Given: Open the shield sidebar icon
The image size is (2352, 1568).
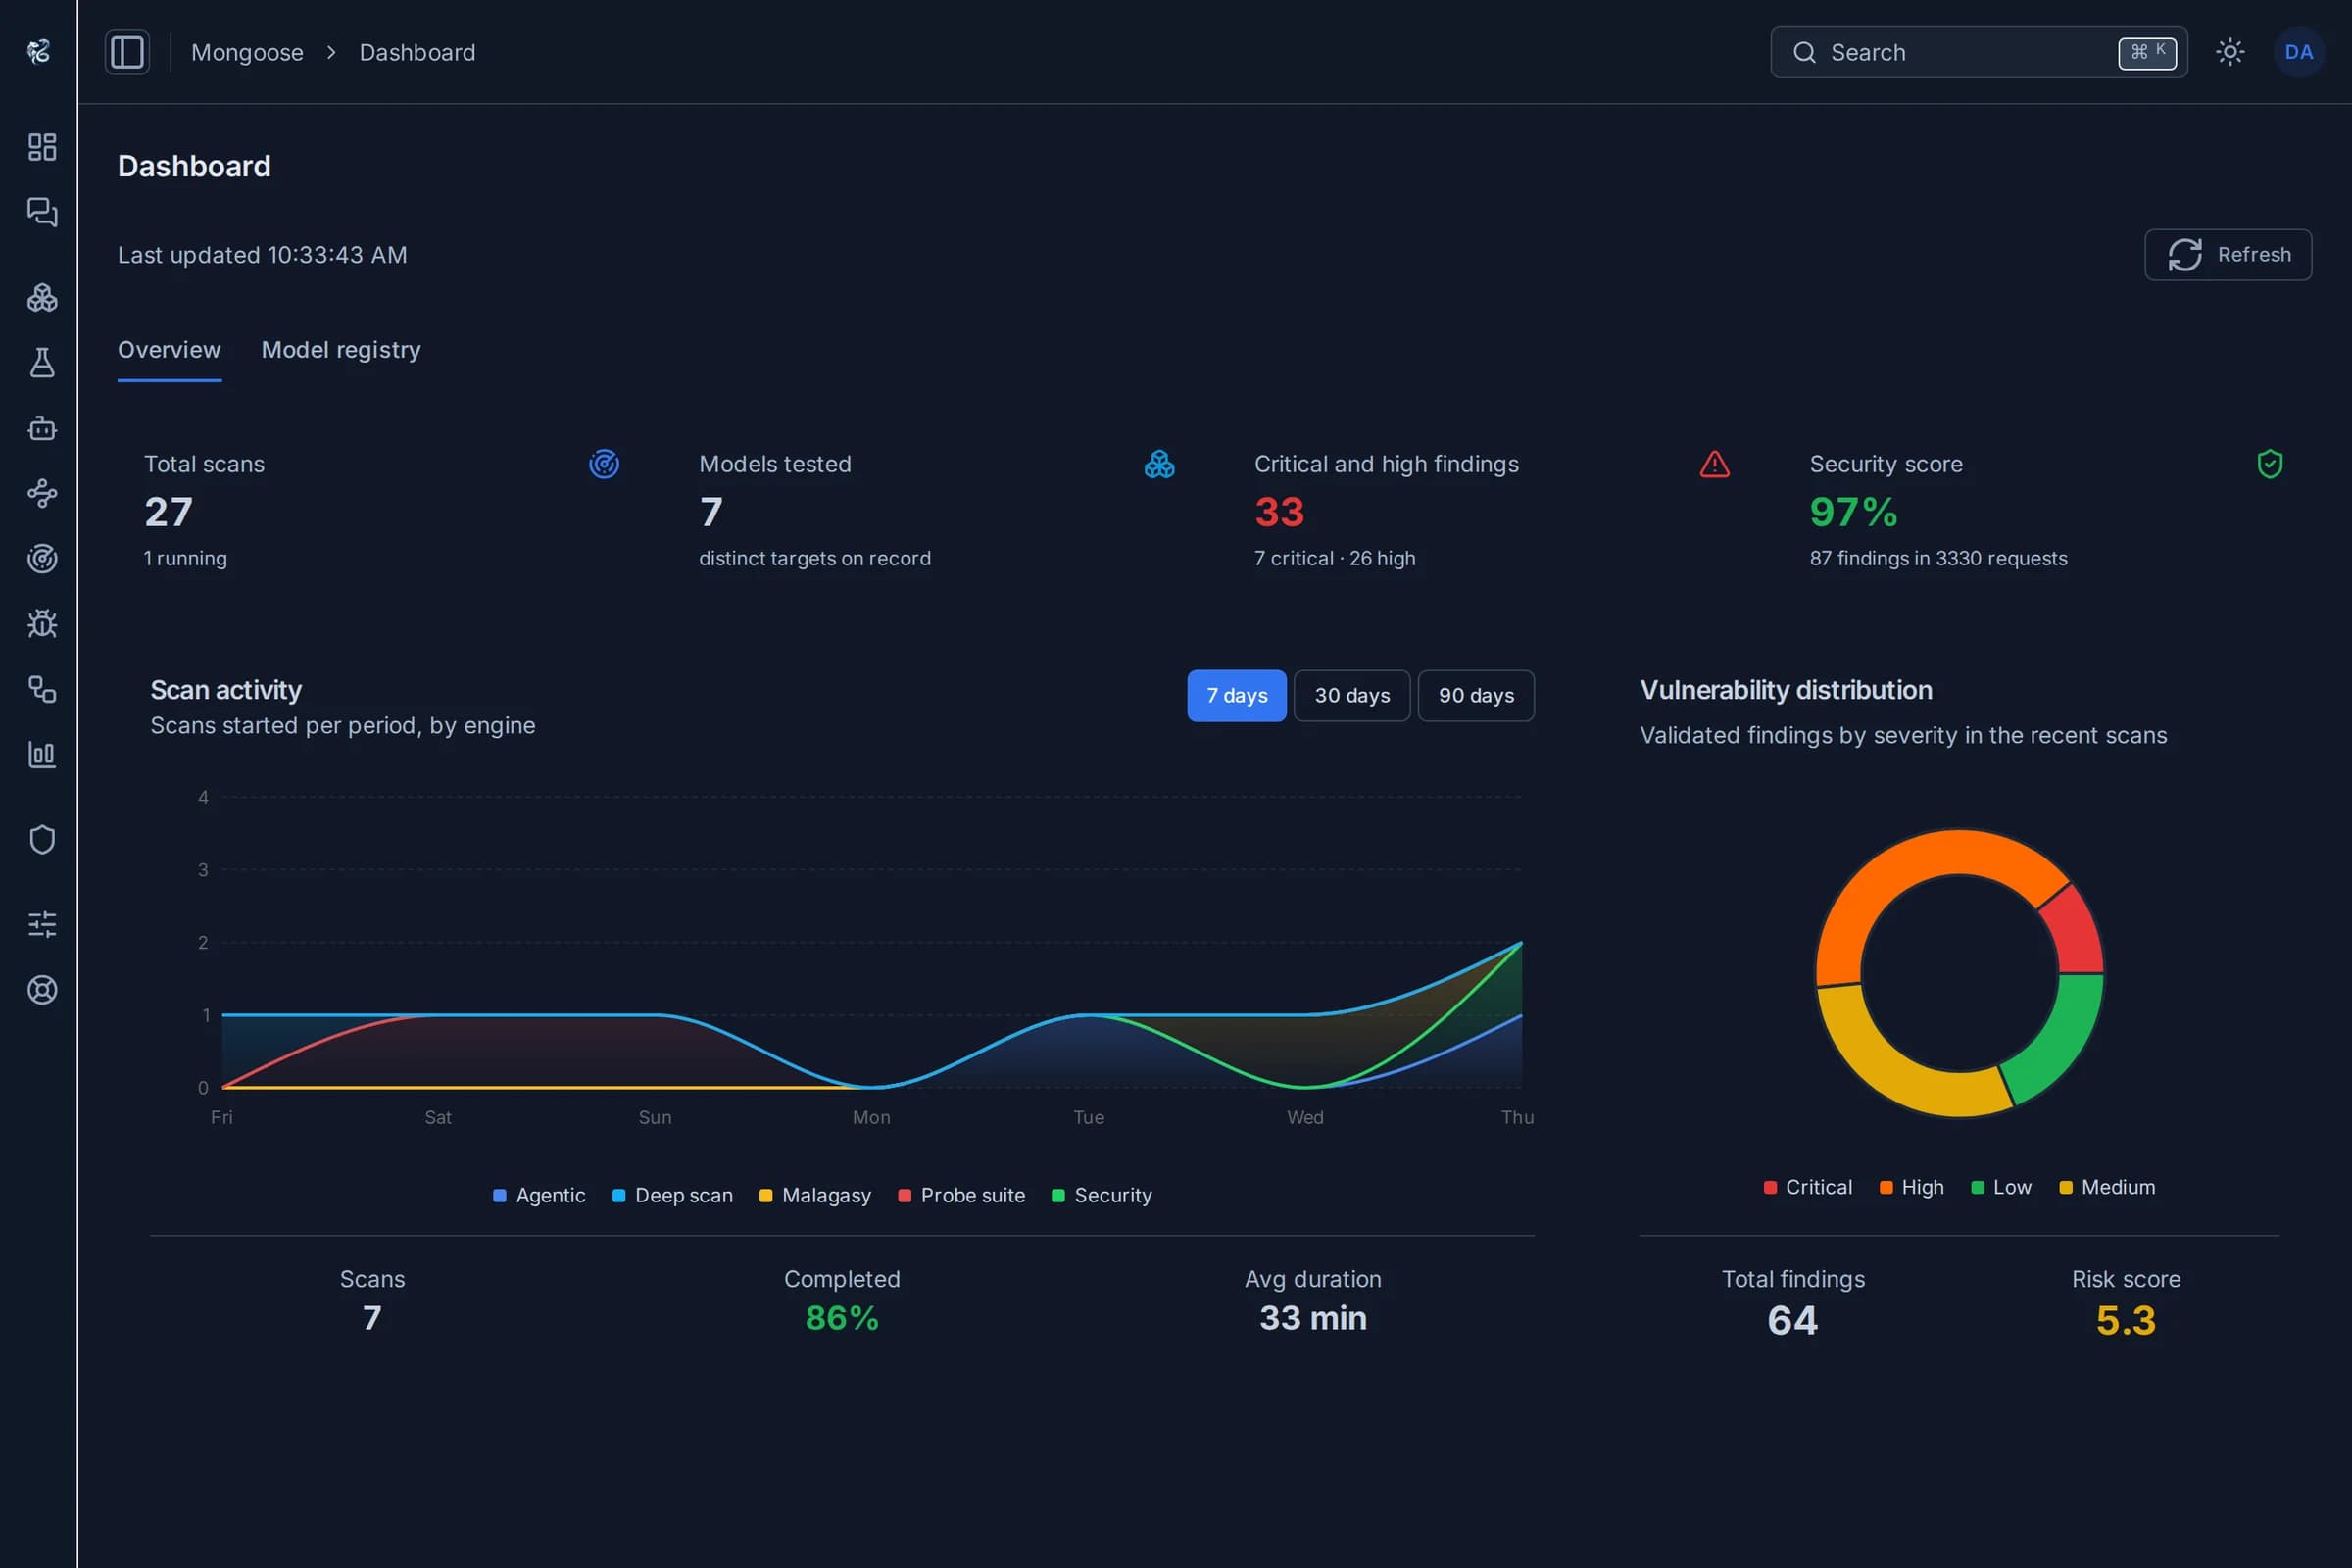Looking at the screenshot, I should pyautogui.click(x=42, y=840).
